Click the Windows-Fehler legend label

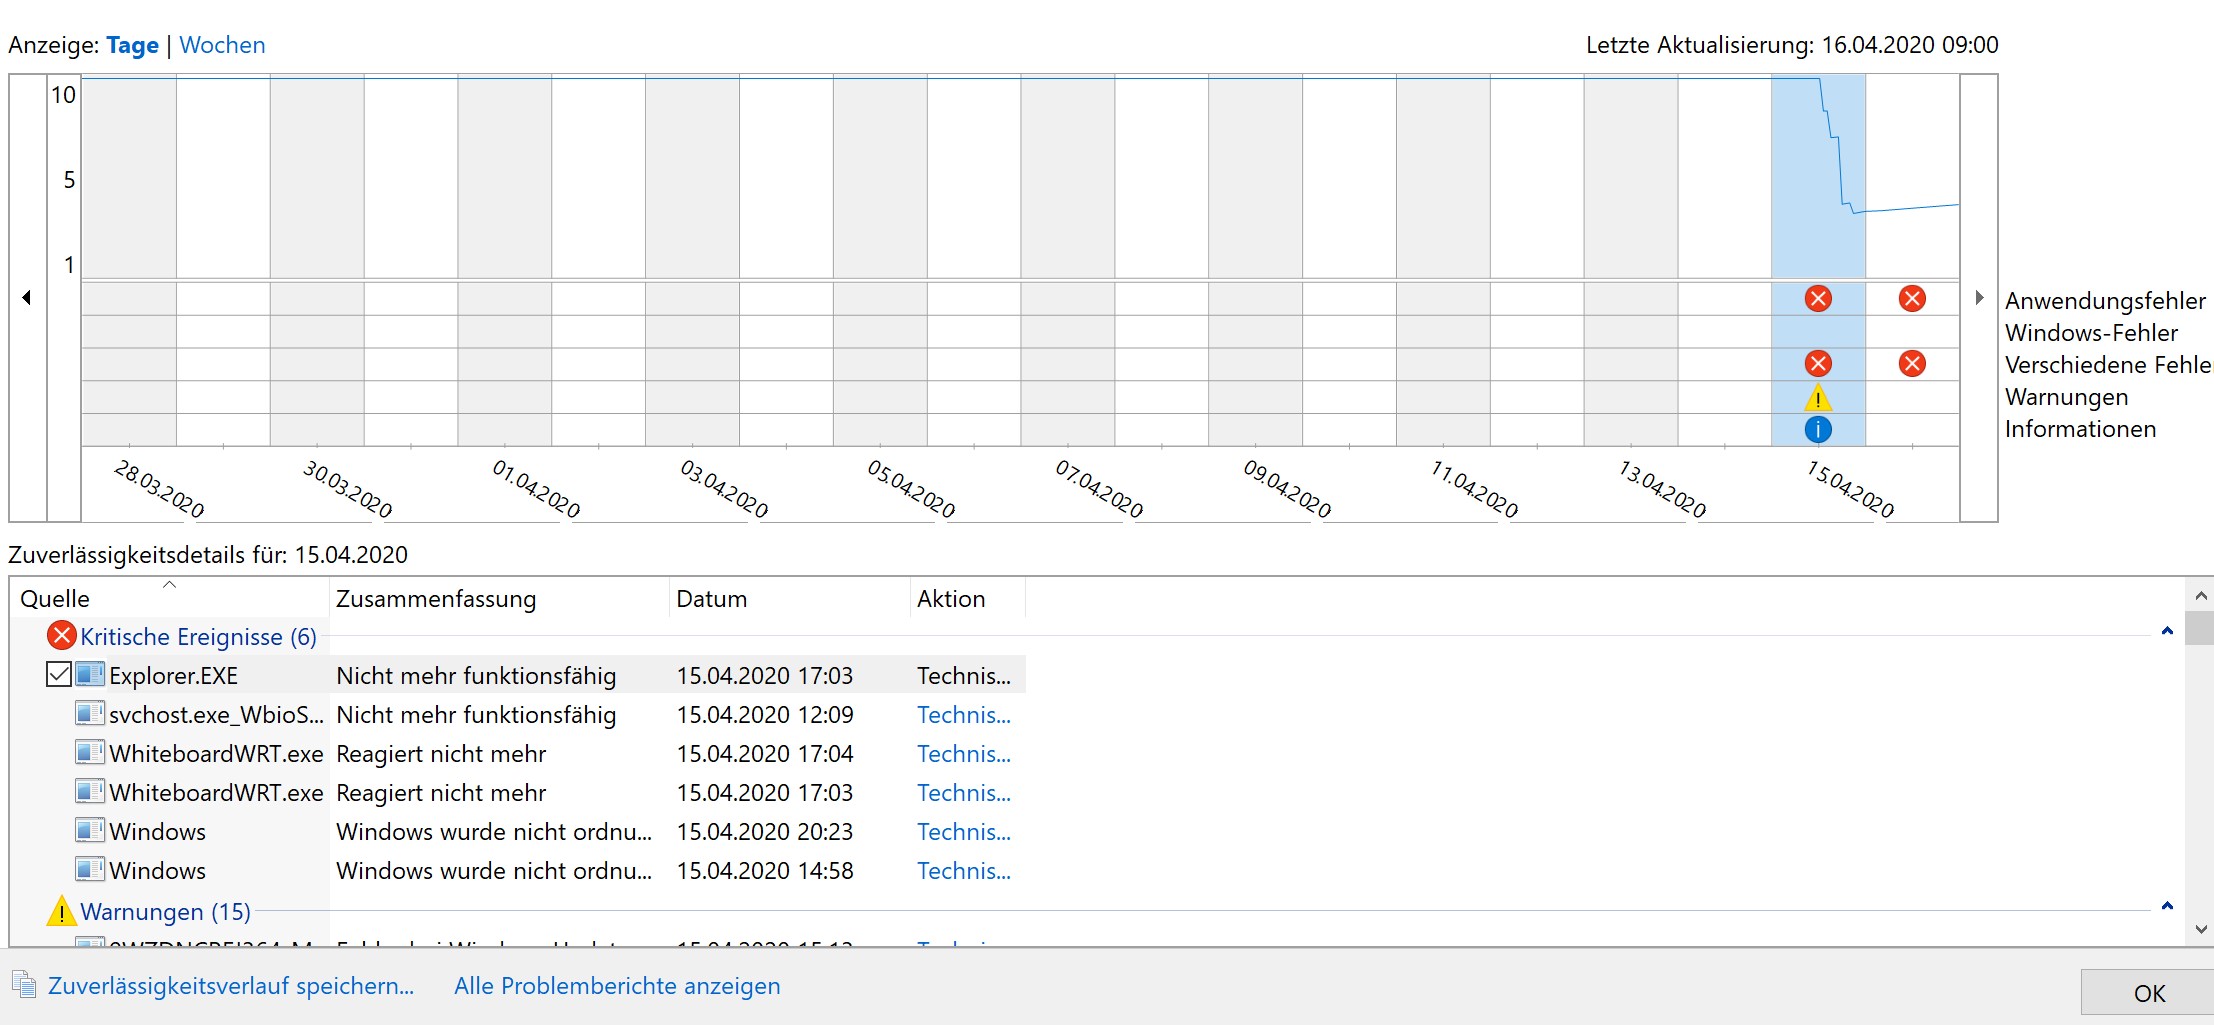tap(2091, 333)
